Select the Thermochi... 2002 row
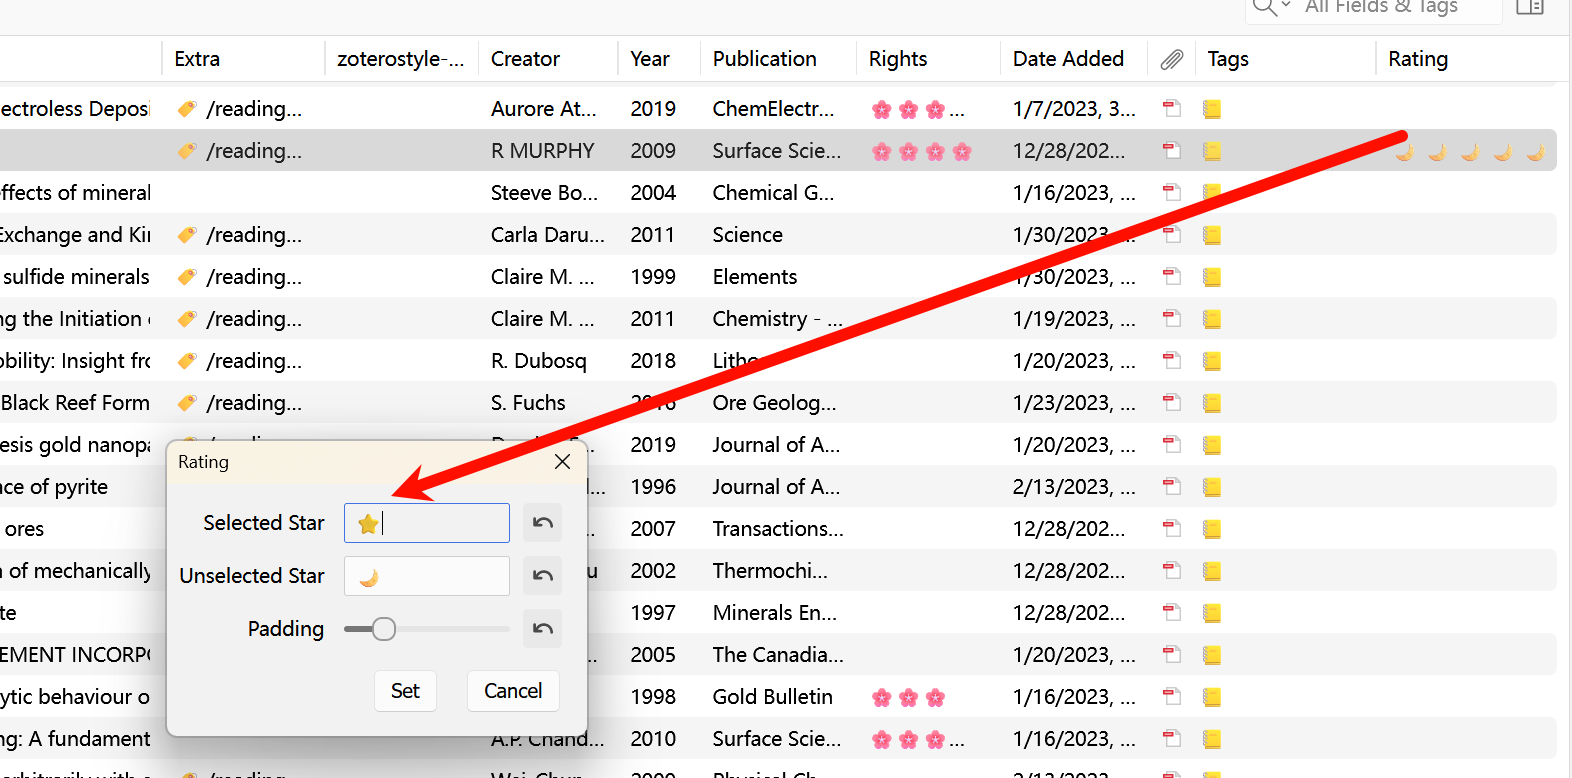 point(778,571)
